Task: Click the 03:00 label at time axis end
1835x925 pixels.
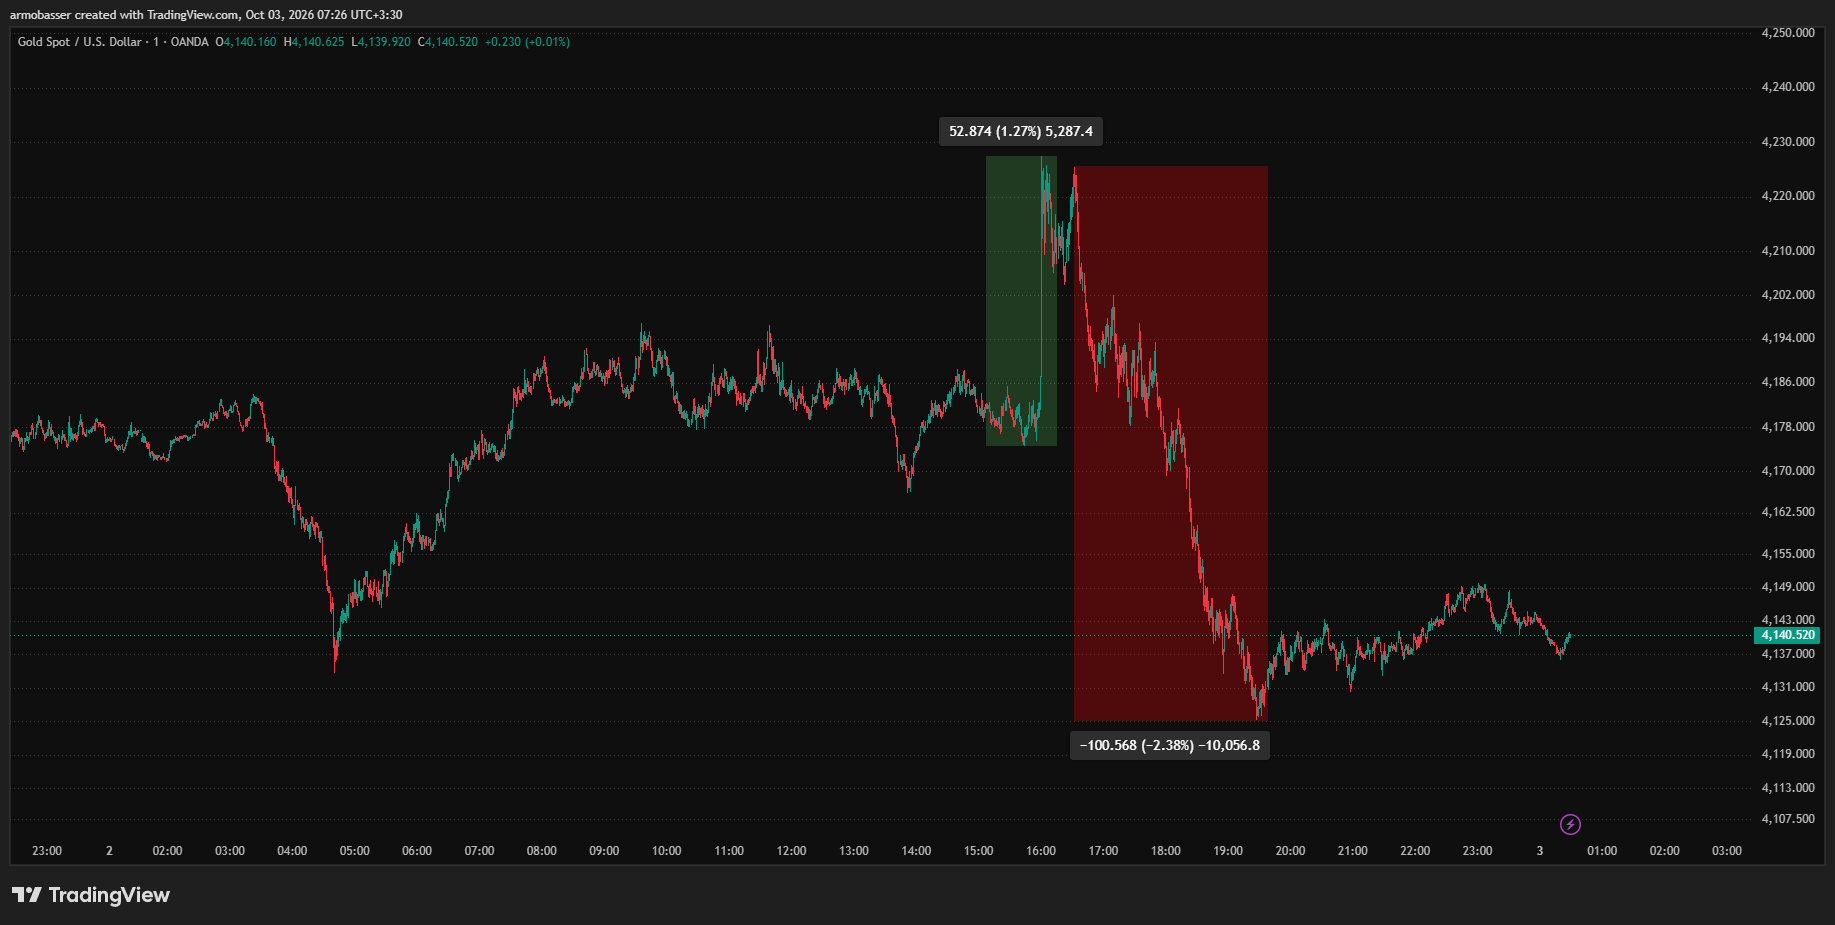Action: point(1727,851)
